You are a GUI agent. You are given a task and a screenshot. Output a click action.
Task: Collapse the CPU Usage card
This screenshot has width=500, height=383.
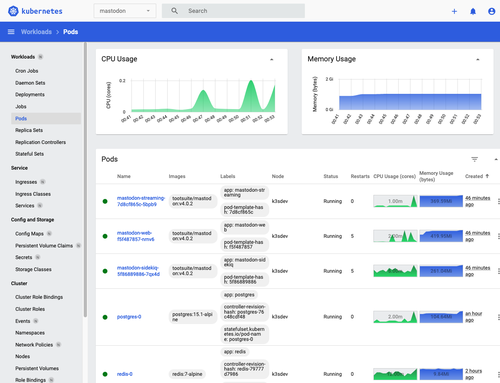click(272, 59)
